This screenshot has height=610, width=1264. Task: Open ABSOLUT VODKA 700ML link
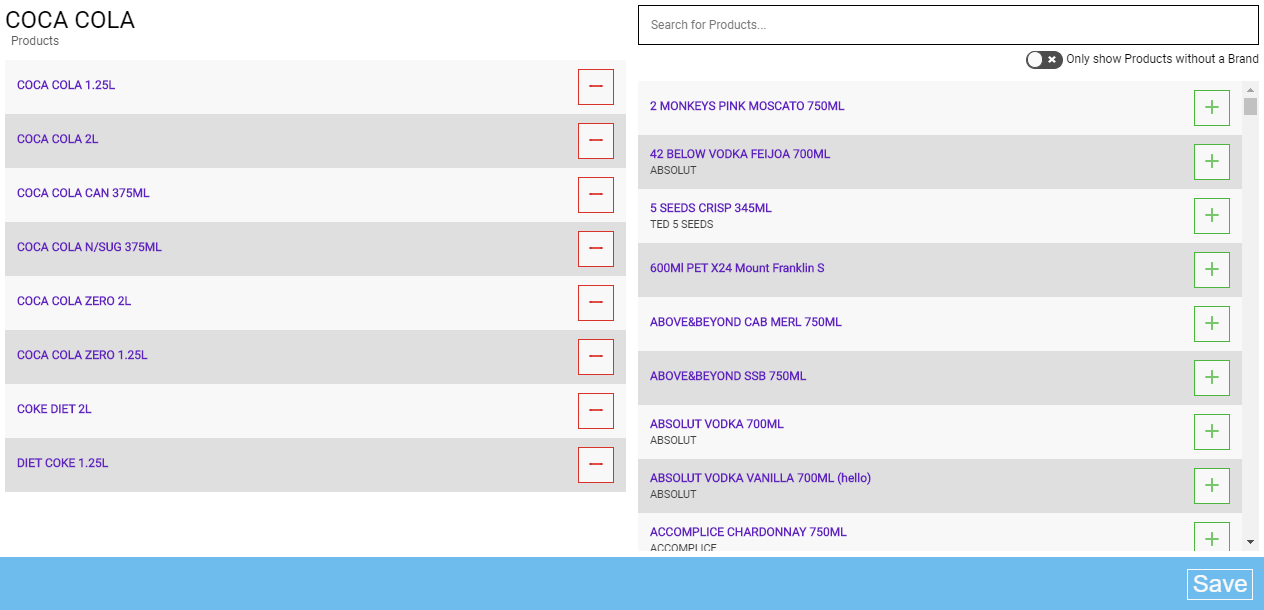717,424
